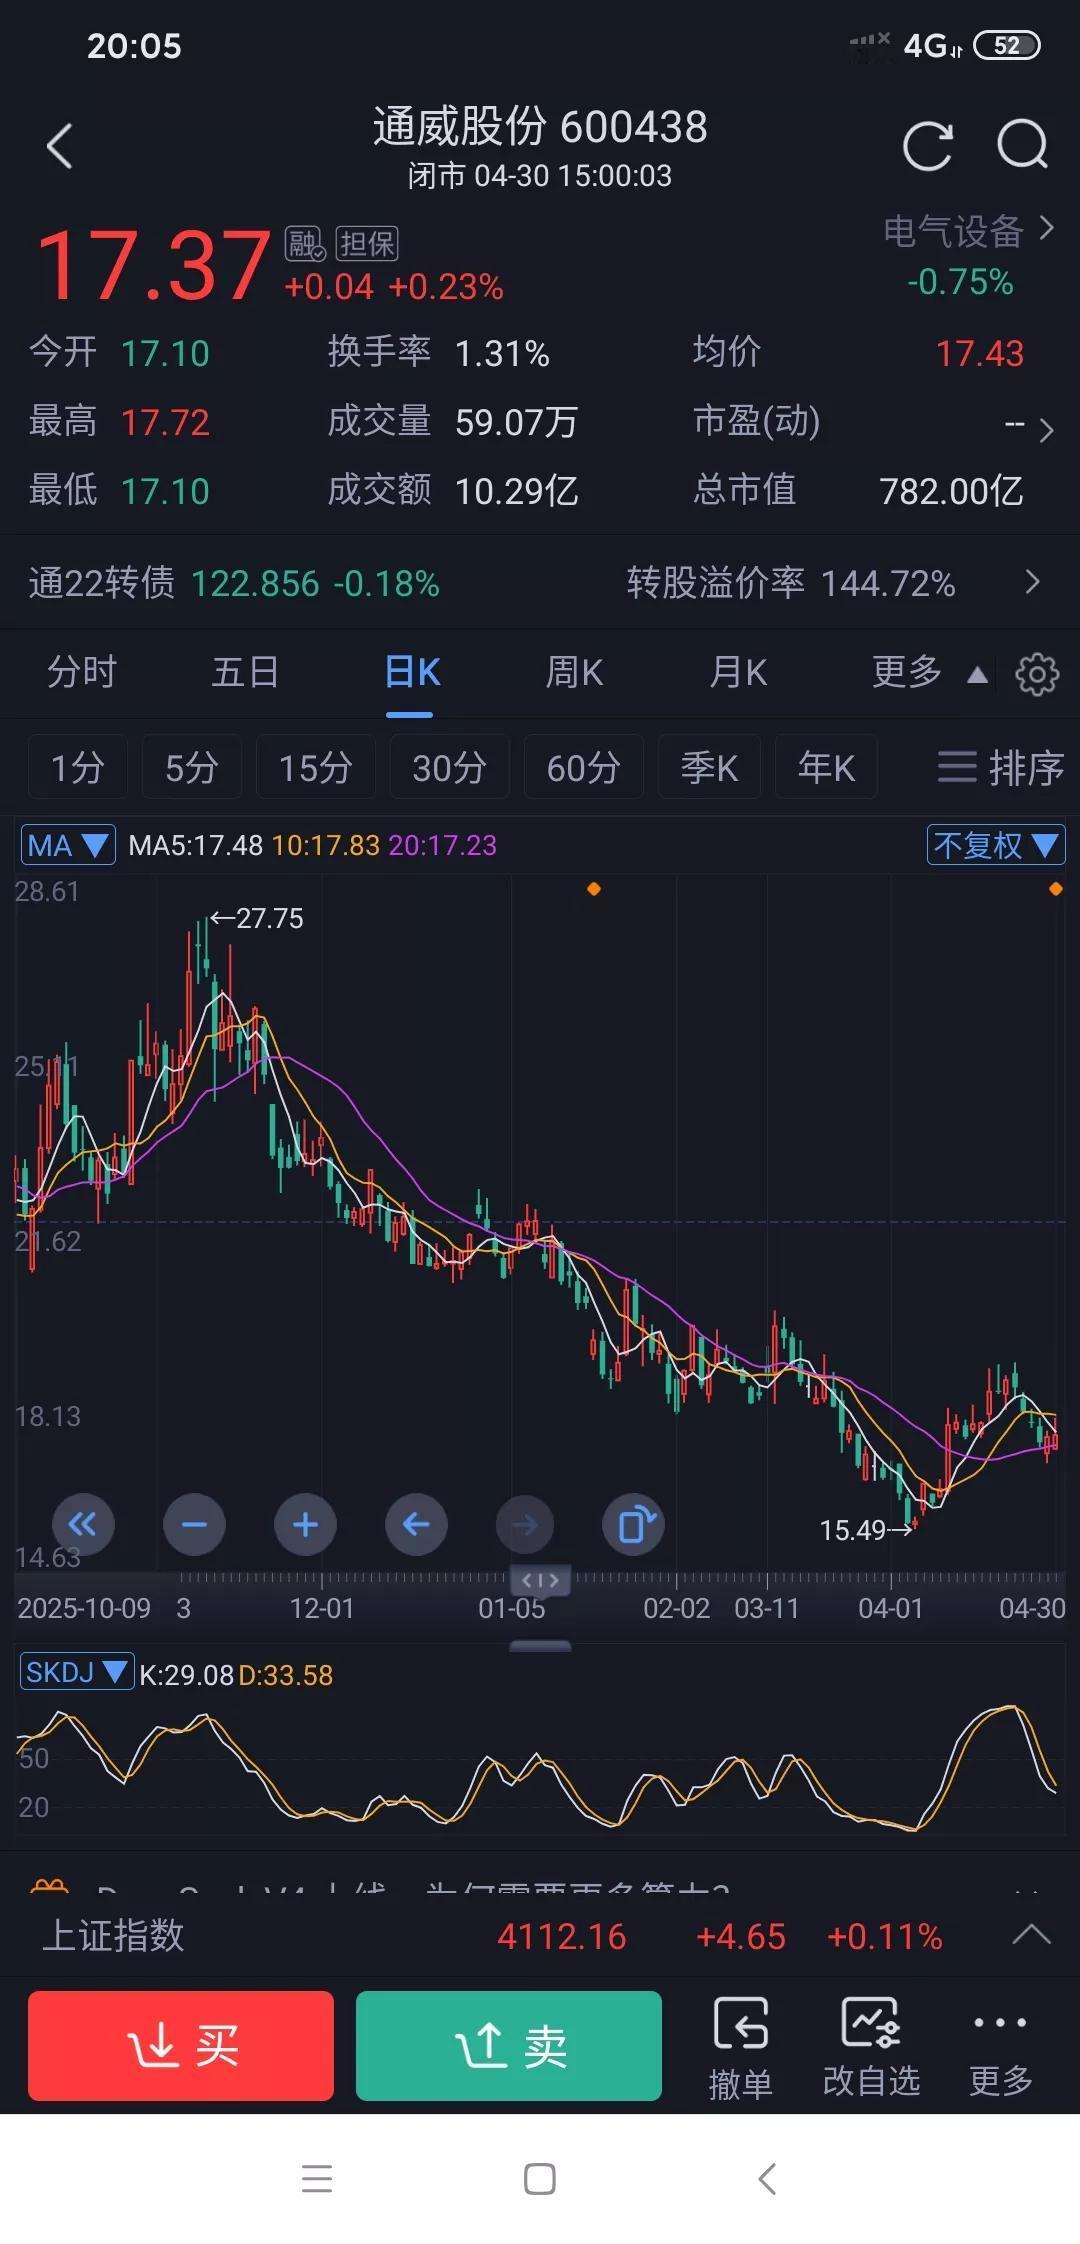This screenshot has height=2244, width=1080.
Task: Open 改自选 watchlist editor
Action: tap(871, 2047)
